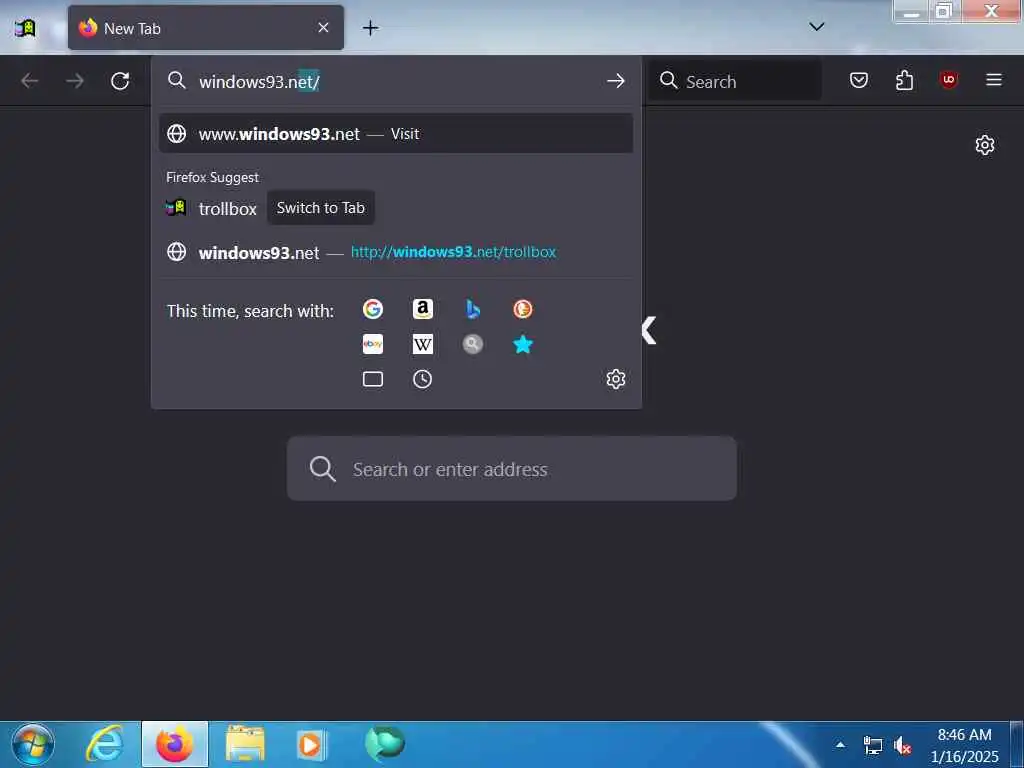Reload the current page

120,80
